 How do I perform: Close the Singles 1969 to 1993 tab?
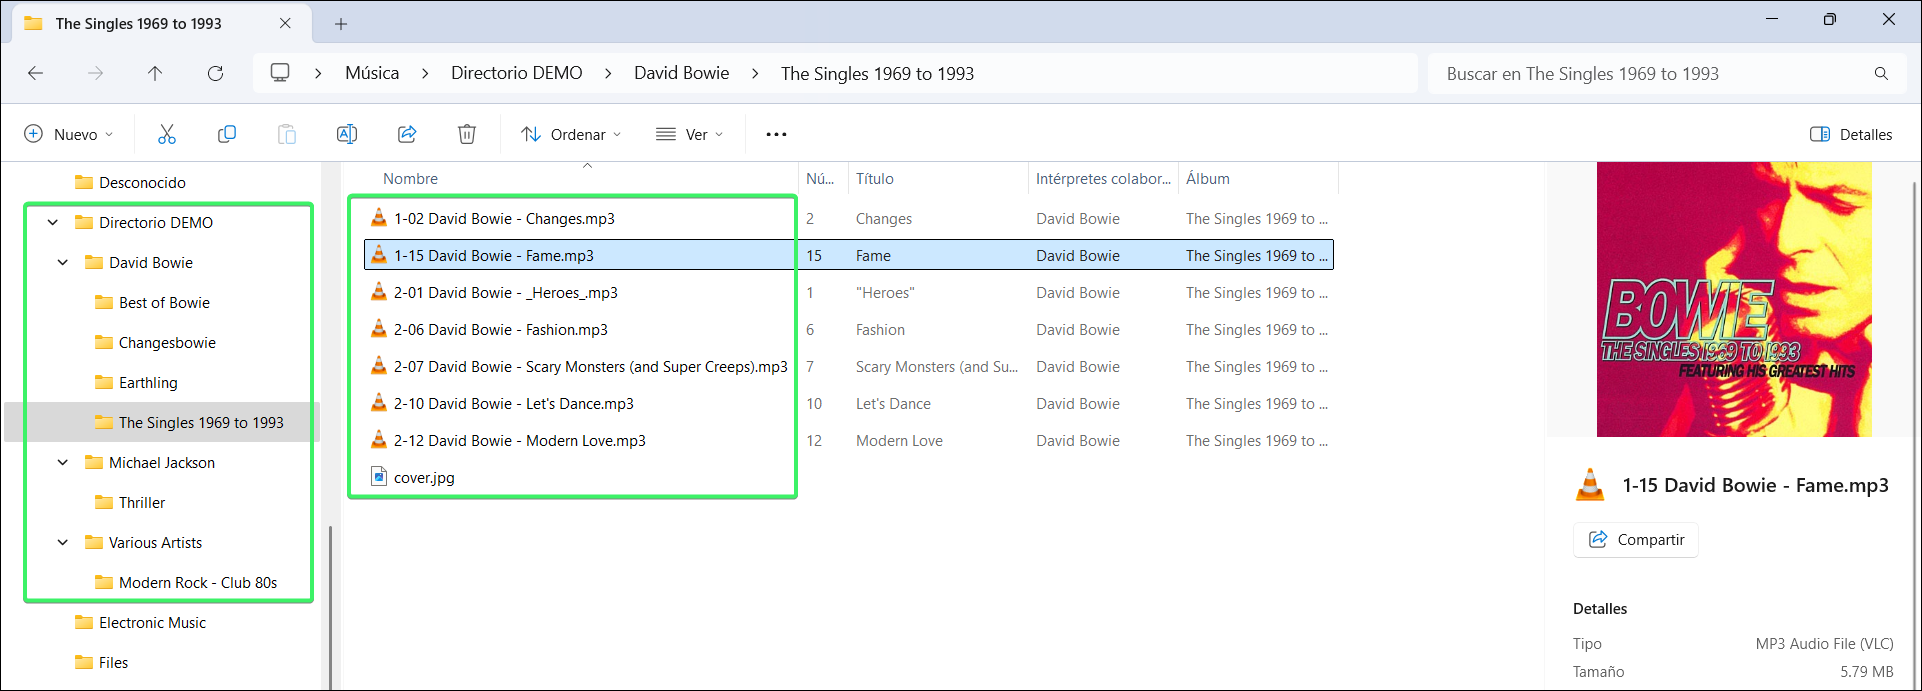(285, 23)
